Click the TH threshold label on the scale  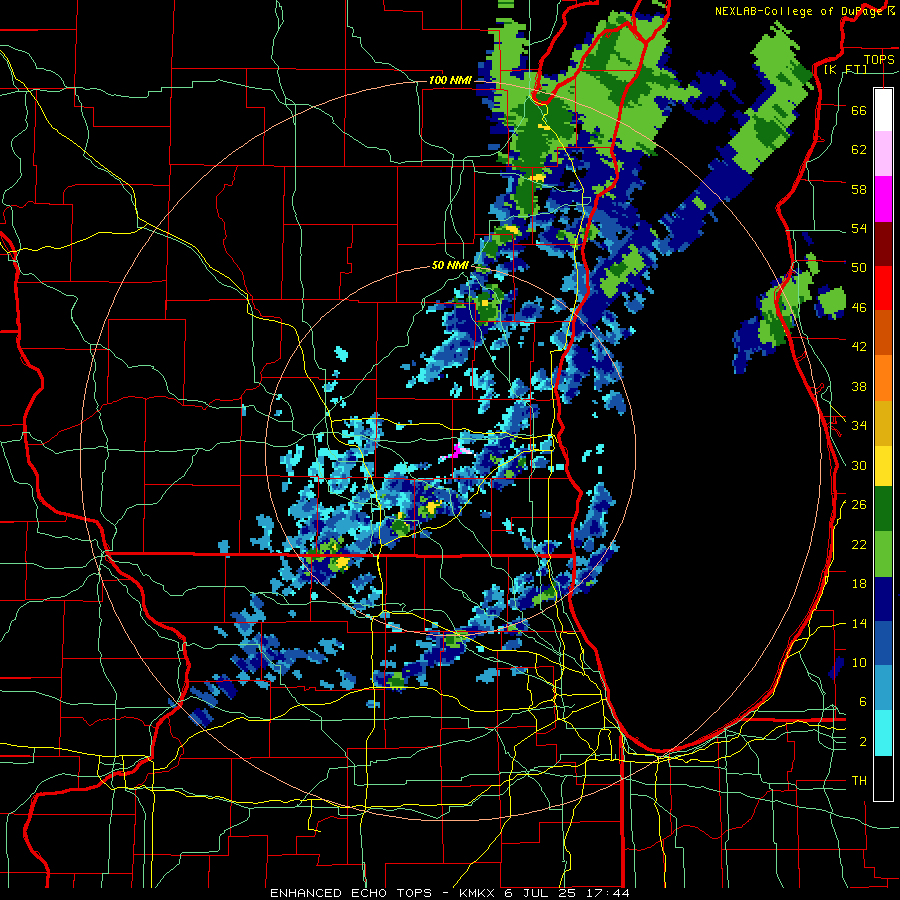tap(859, 781)
